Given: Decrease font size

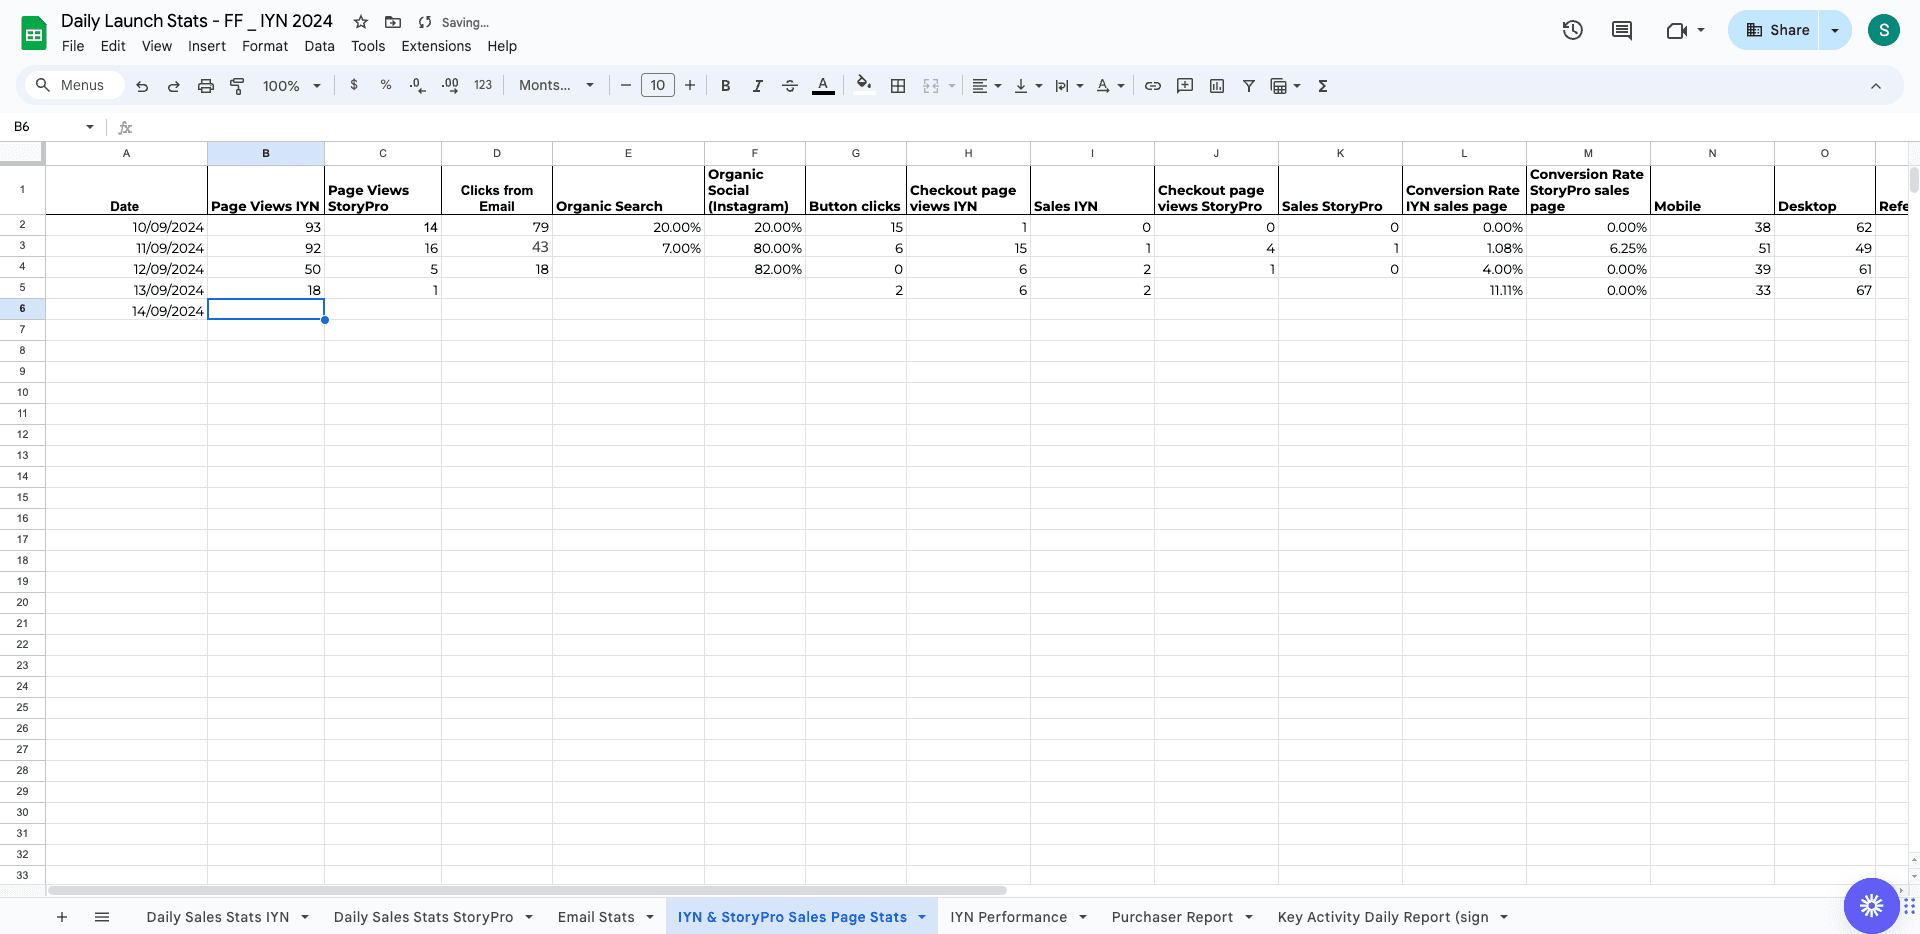Looking at the screenshot, I should pyautogui.click(x=626, y=86).
